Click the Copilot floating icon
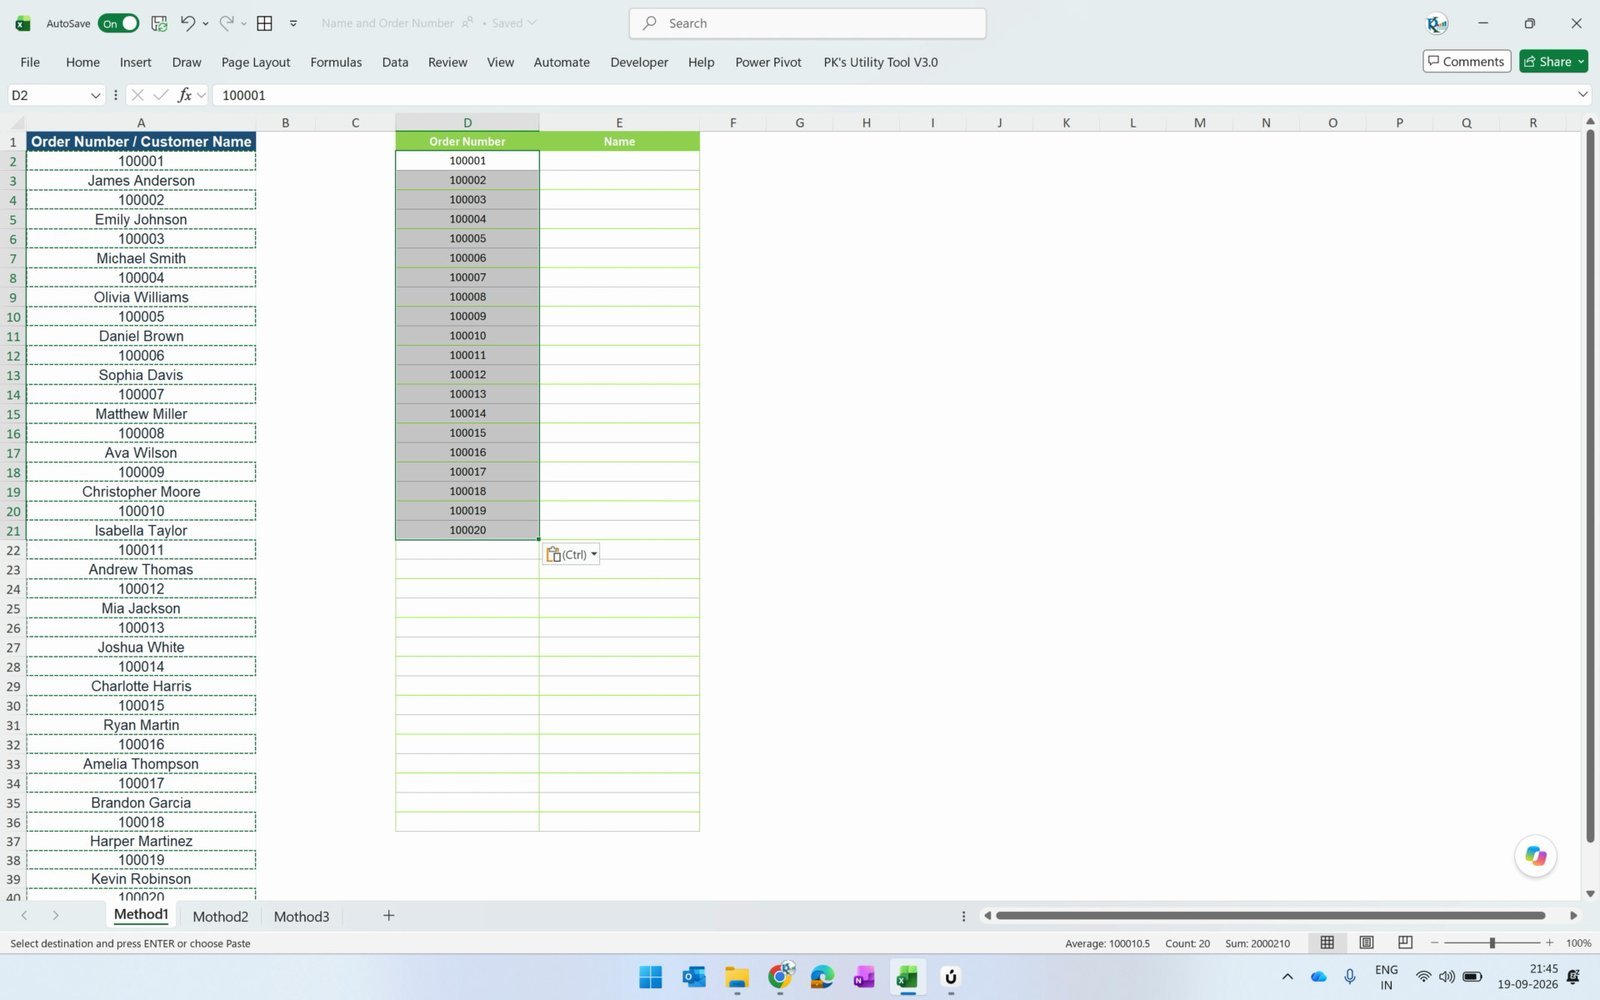This screenshot has width=1600, height=1000. point(1536,856)
